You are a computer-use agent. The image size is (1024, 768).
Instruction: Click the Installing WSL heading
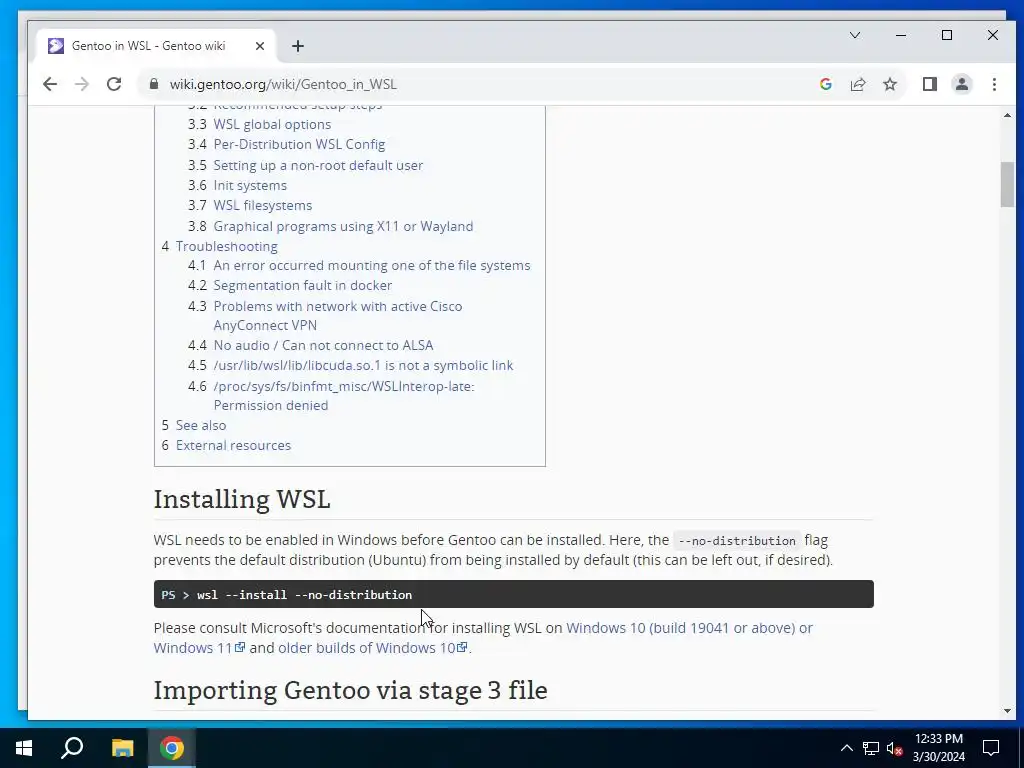(242, 500)
